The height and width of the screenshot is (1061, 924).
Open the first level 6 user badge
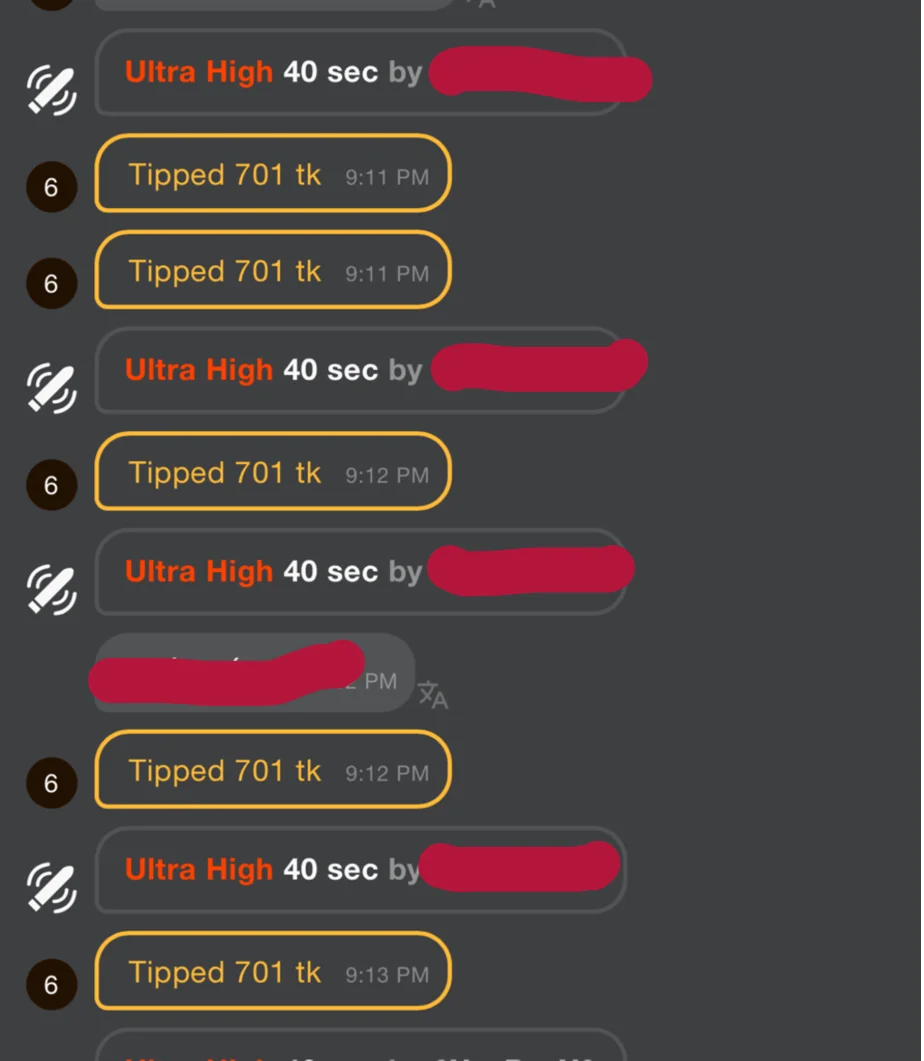(x=51, y=187)
